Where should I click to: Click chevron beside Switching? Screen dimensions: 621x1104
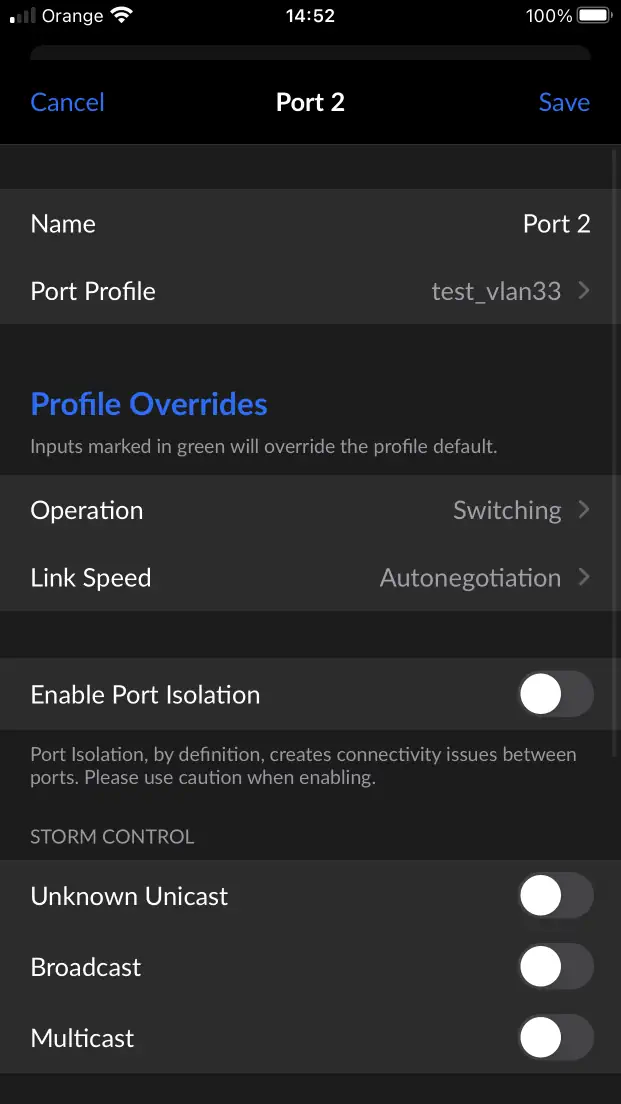(584, 510)
